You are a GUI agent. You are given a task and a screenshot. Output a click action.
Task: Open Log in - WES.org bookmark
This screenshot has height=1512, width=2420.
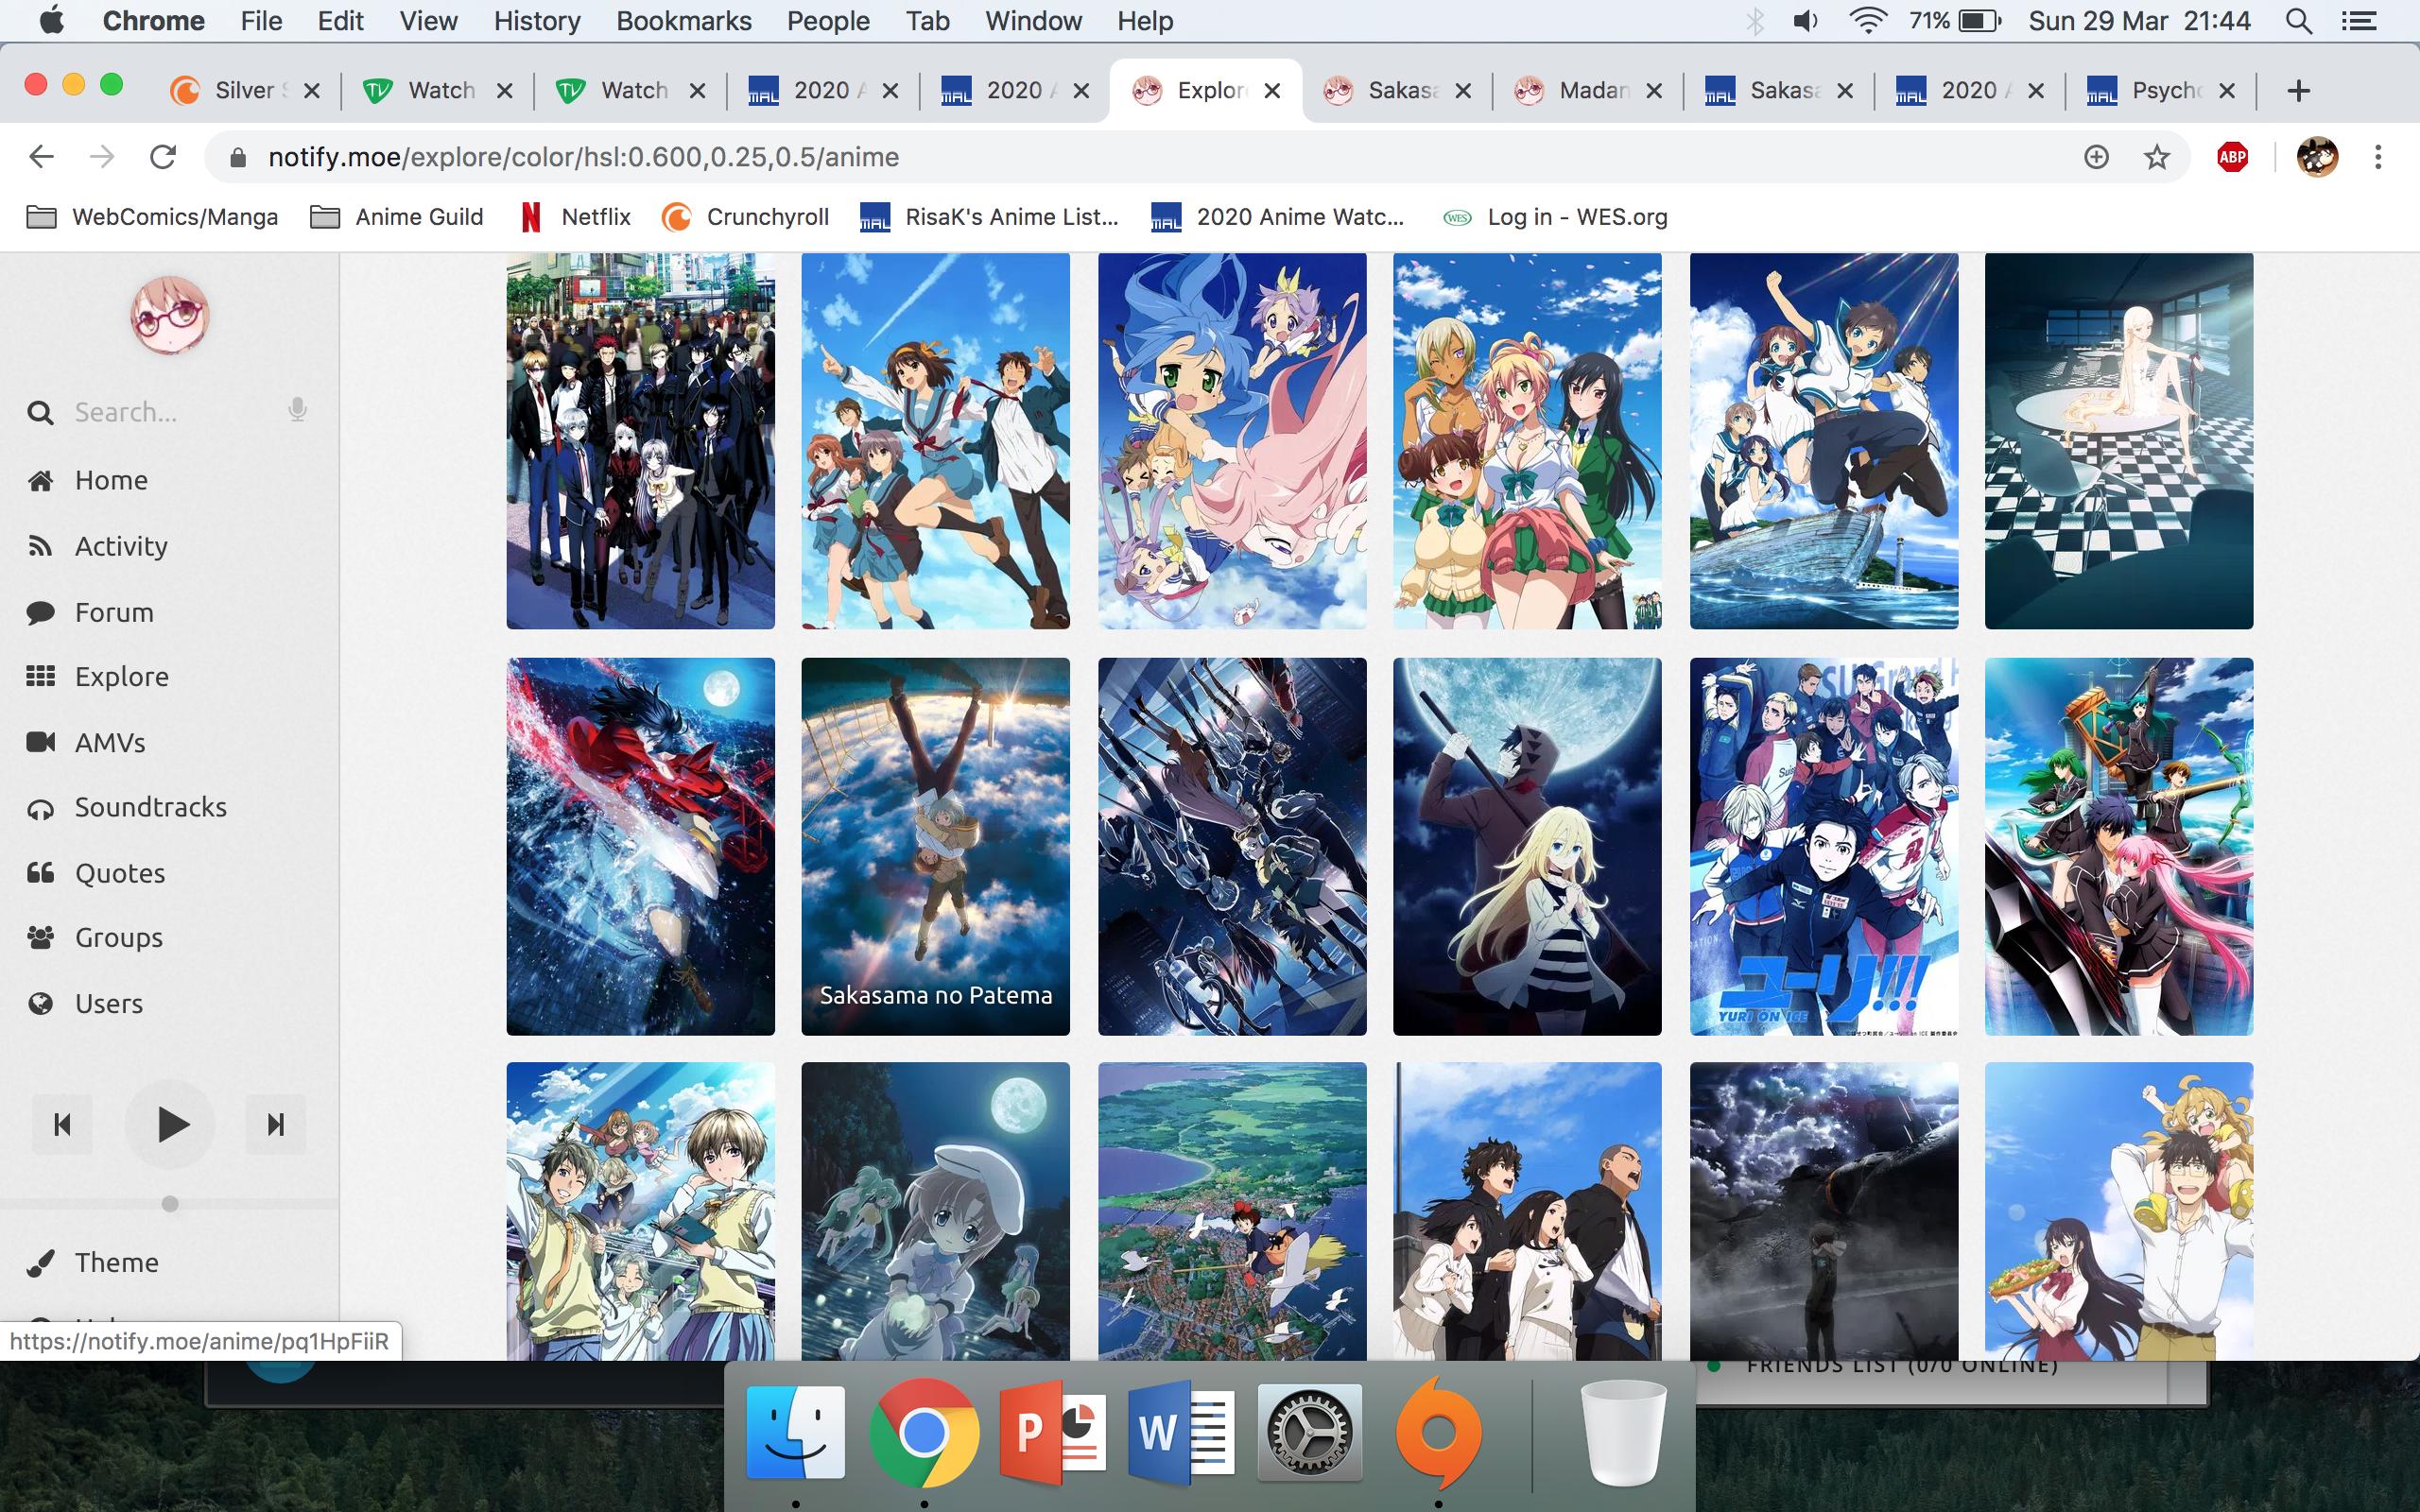click(1556, 217)
